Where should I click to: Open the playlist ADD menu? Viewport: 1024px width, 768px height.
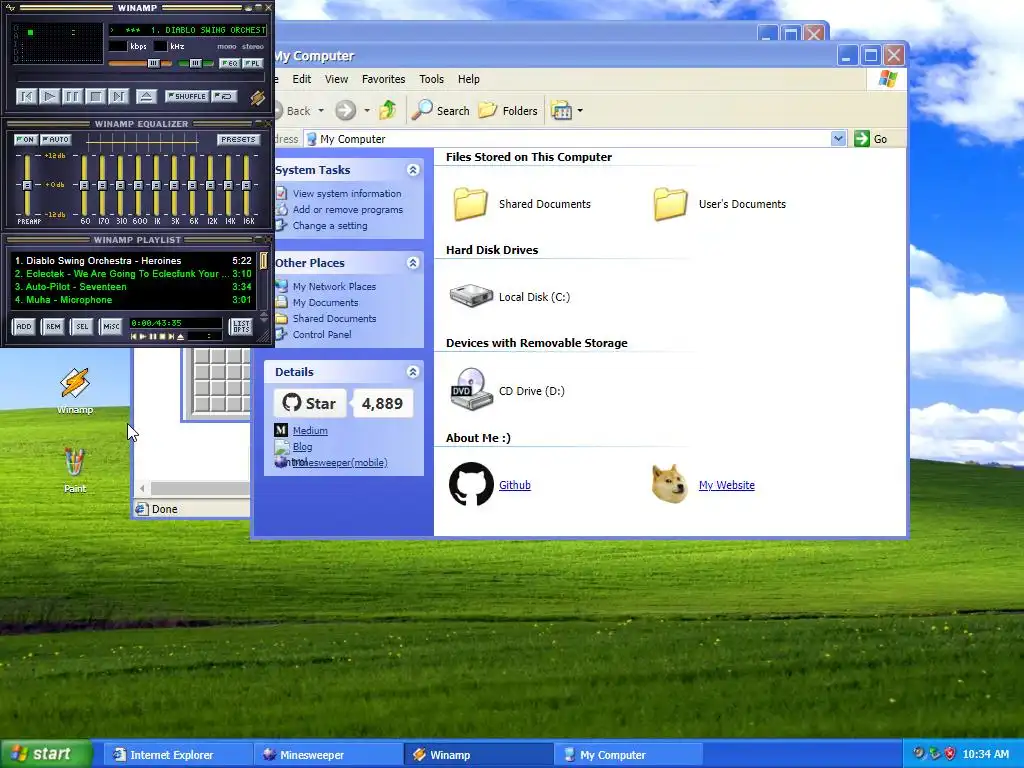[24, 327]
